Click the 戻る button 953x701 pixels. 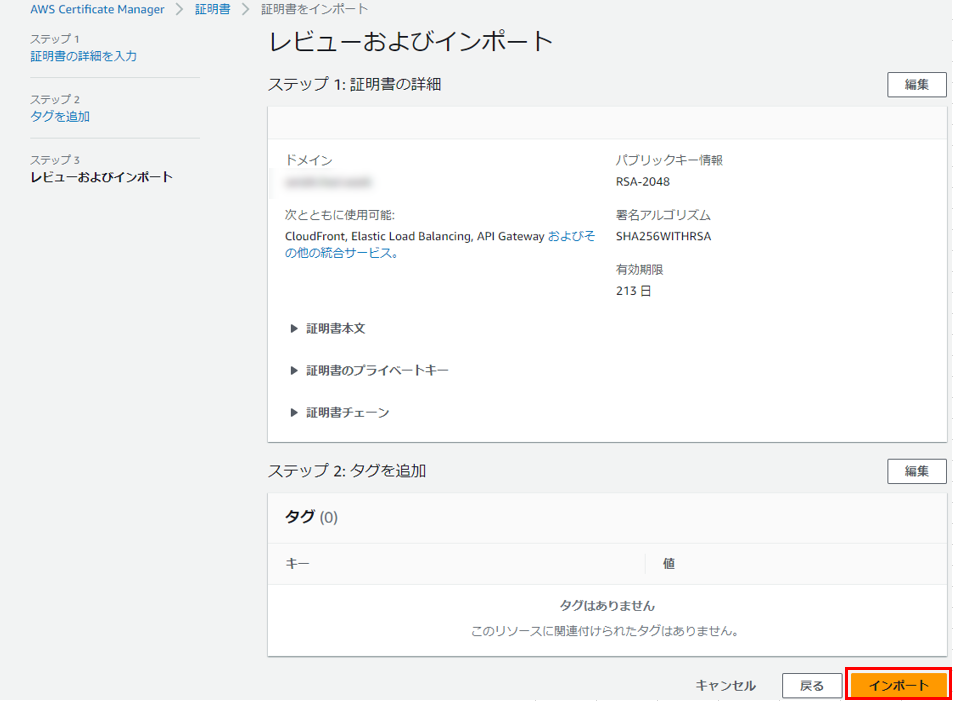pos(811,686)
